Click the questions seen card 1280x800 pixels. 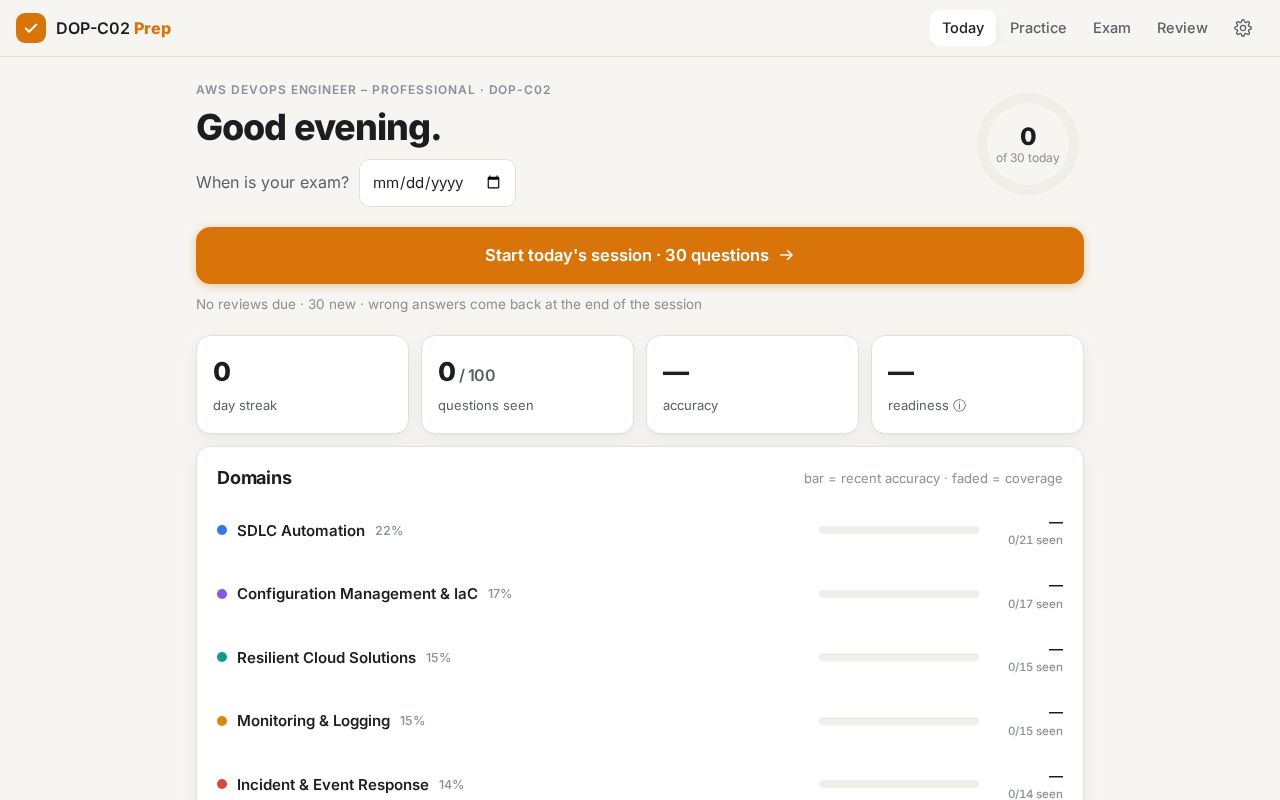pyautogui.click(x=527, y=385)
